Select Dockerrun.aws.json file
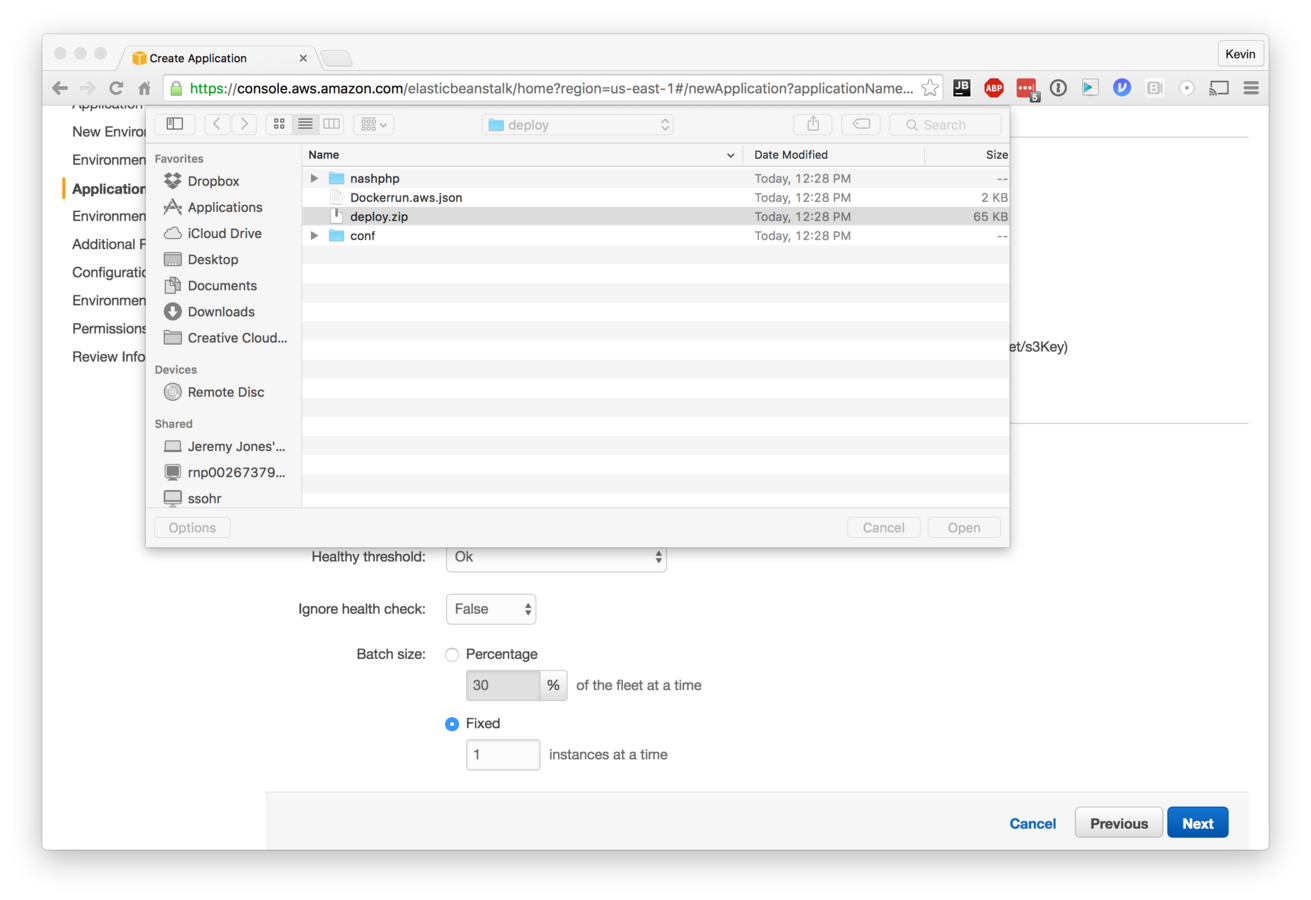 coord(656,197)
